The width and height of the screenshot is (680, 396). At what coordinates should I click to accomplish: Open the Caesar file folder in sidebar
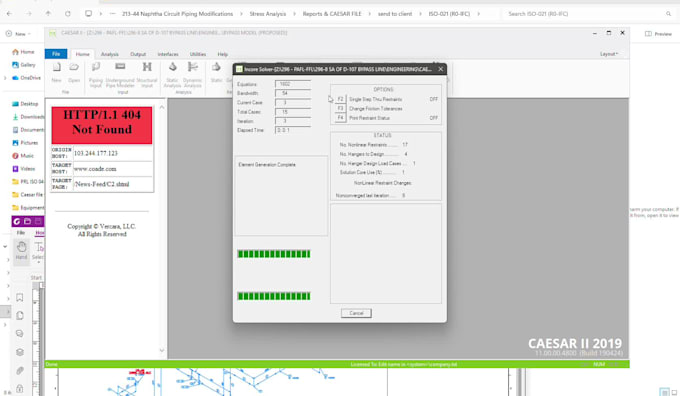(28, 195)
